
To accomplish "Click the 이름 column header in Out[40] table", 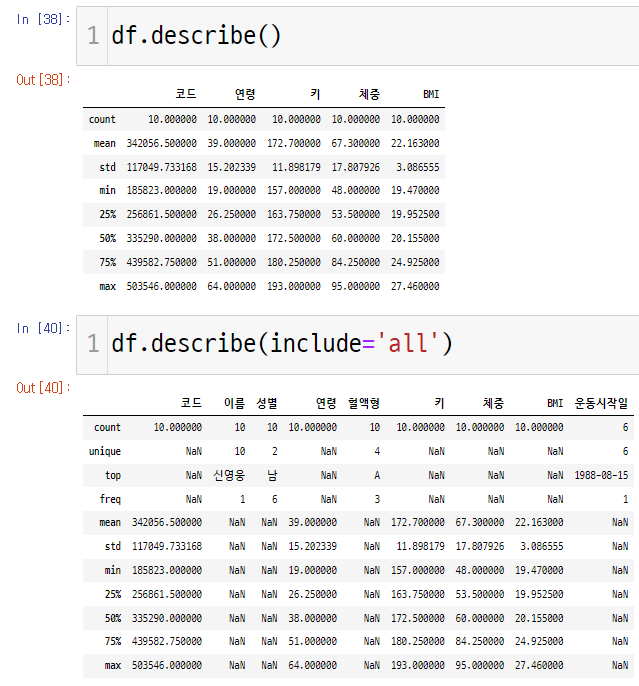I will click(234, 403).
